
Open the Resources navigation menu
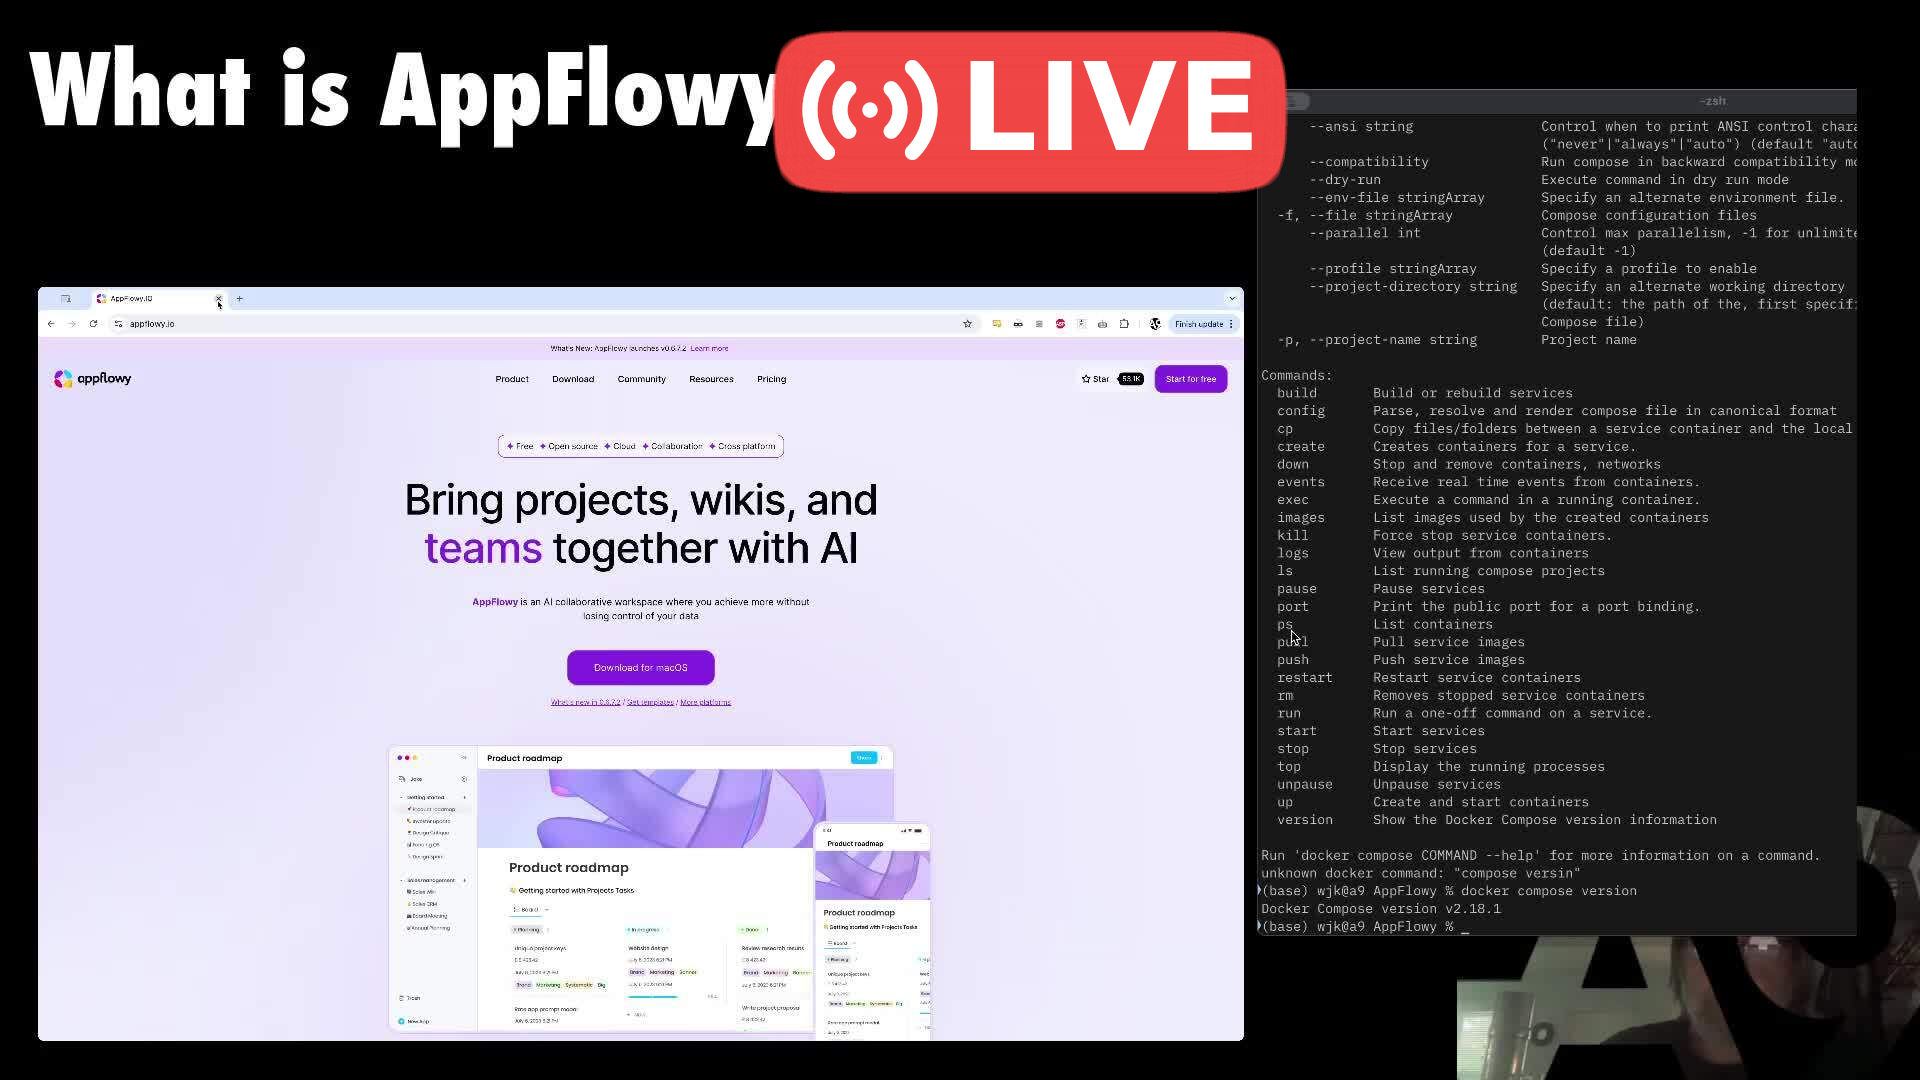click(711, 379)
